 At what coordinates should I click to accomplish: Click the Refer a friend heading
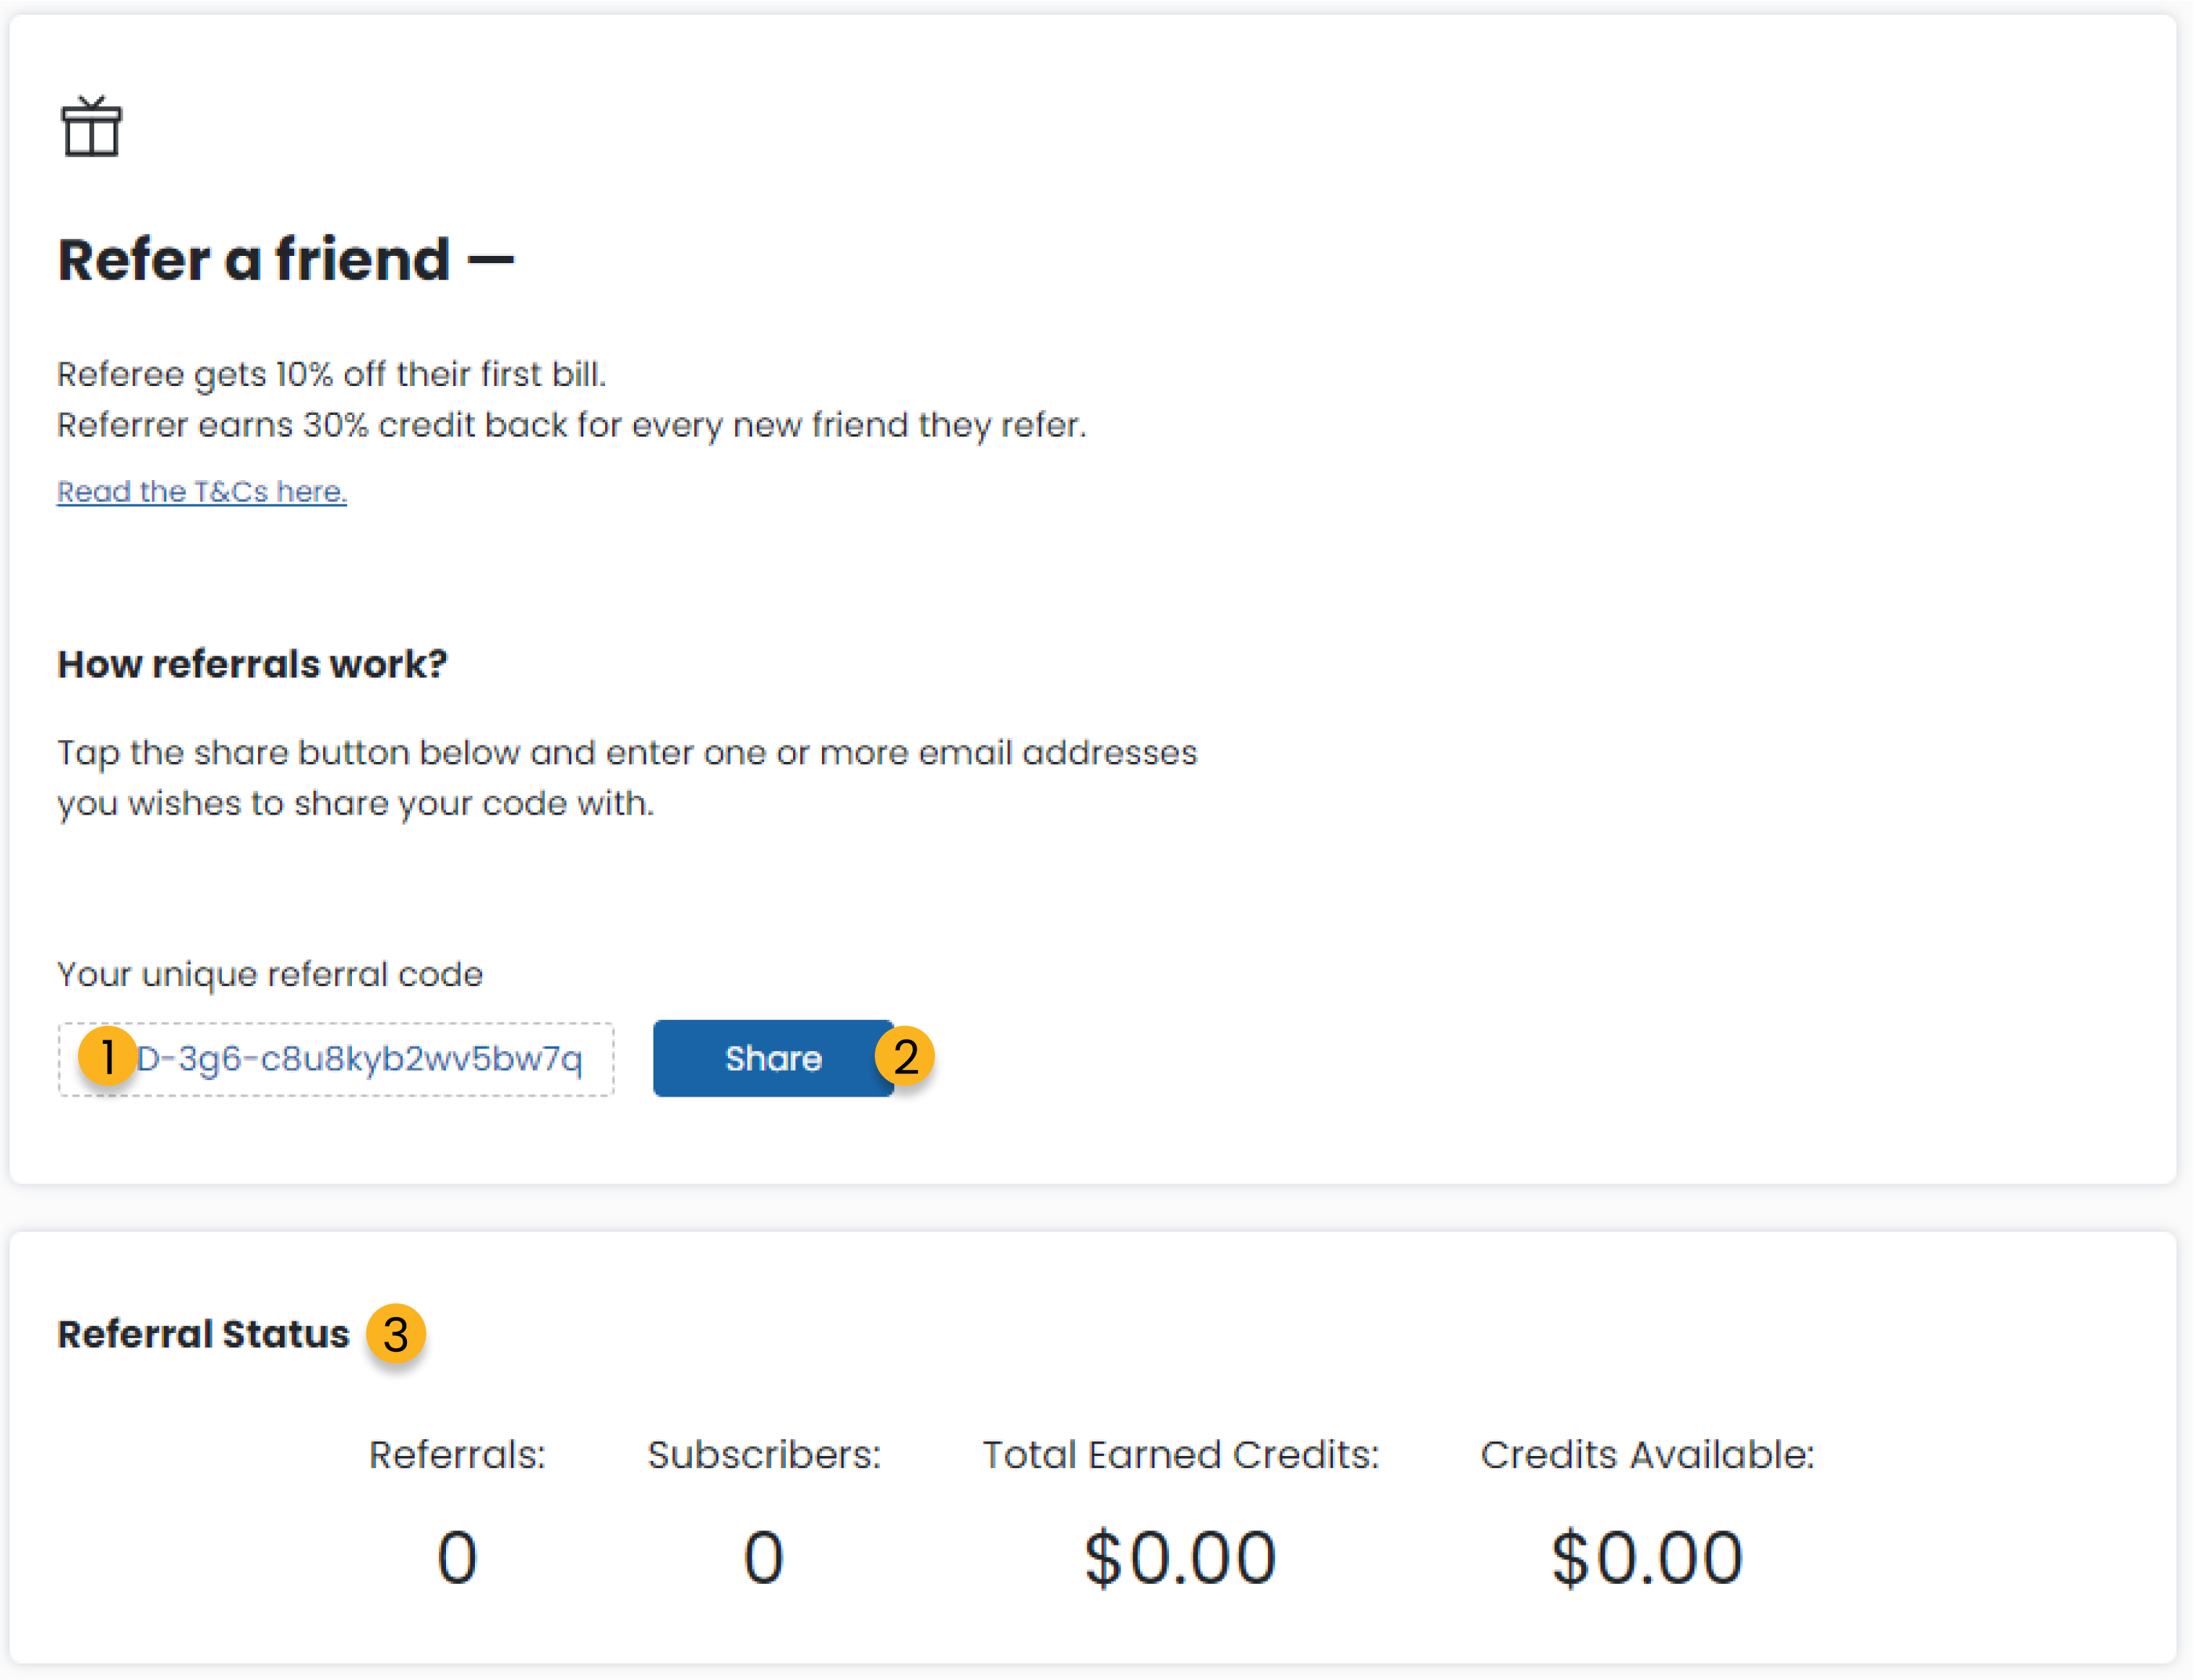286,259
